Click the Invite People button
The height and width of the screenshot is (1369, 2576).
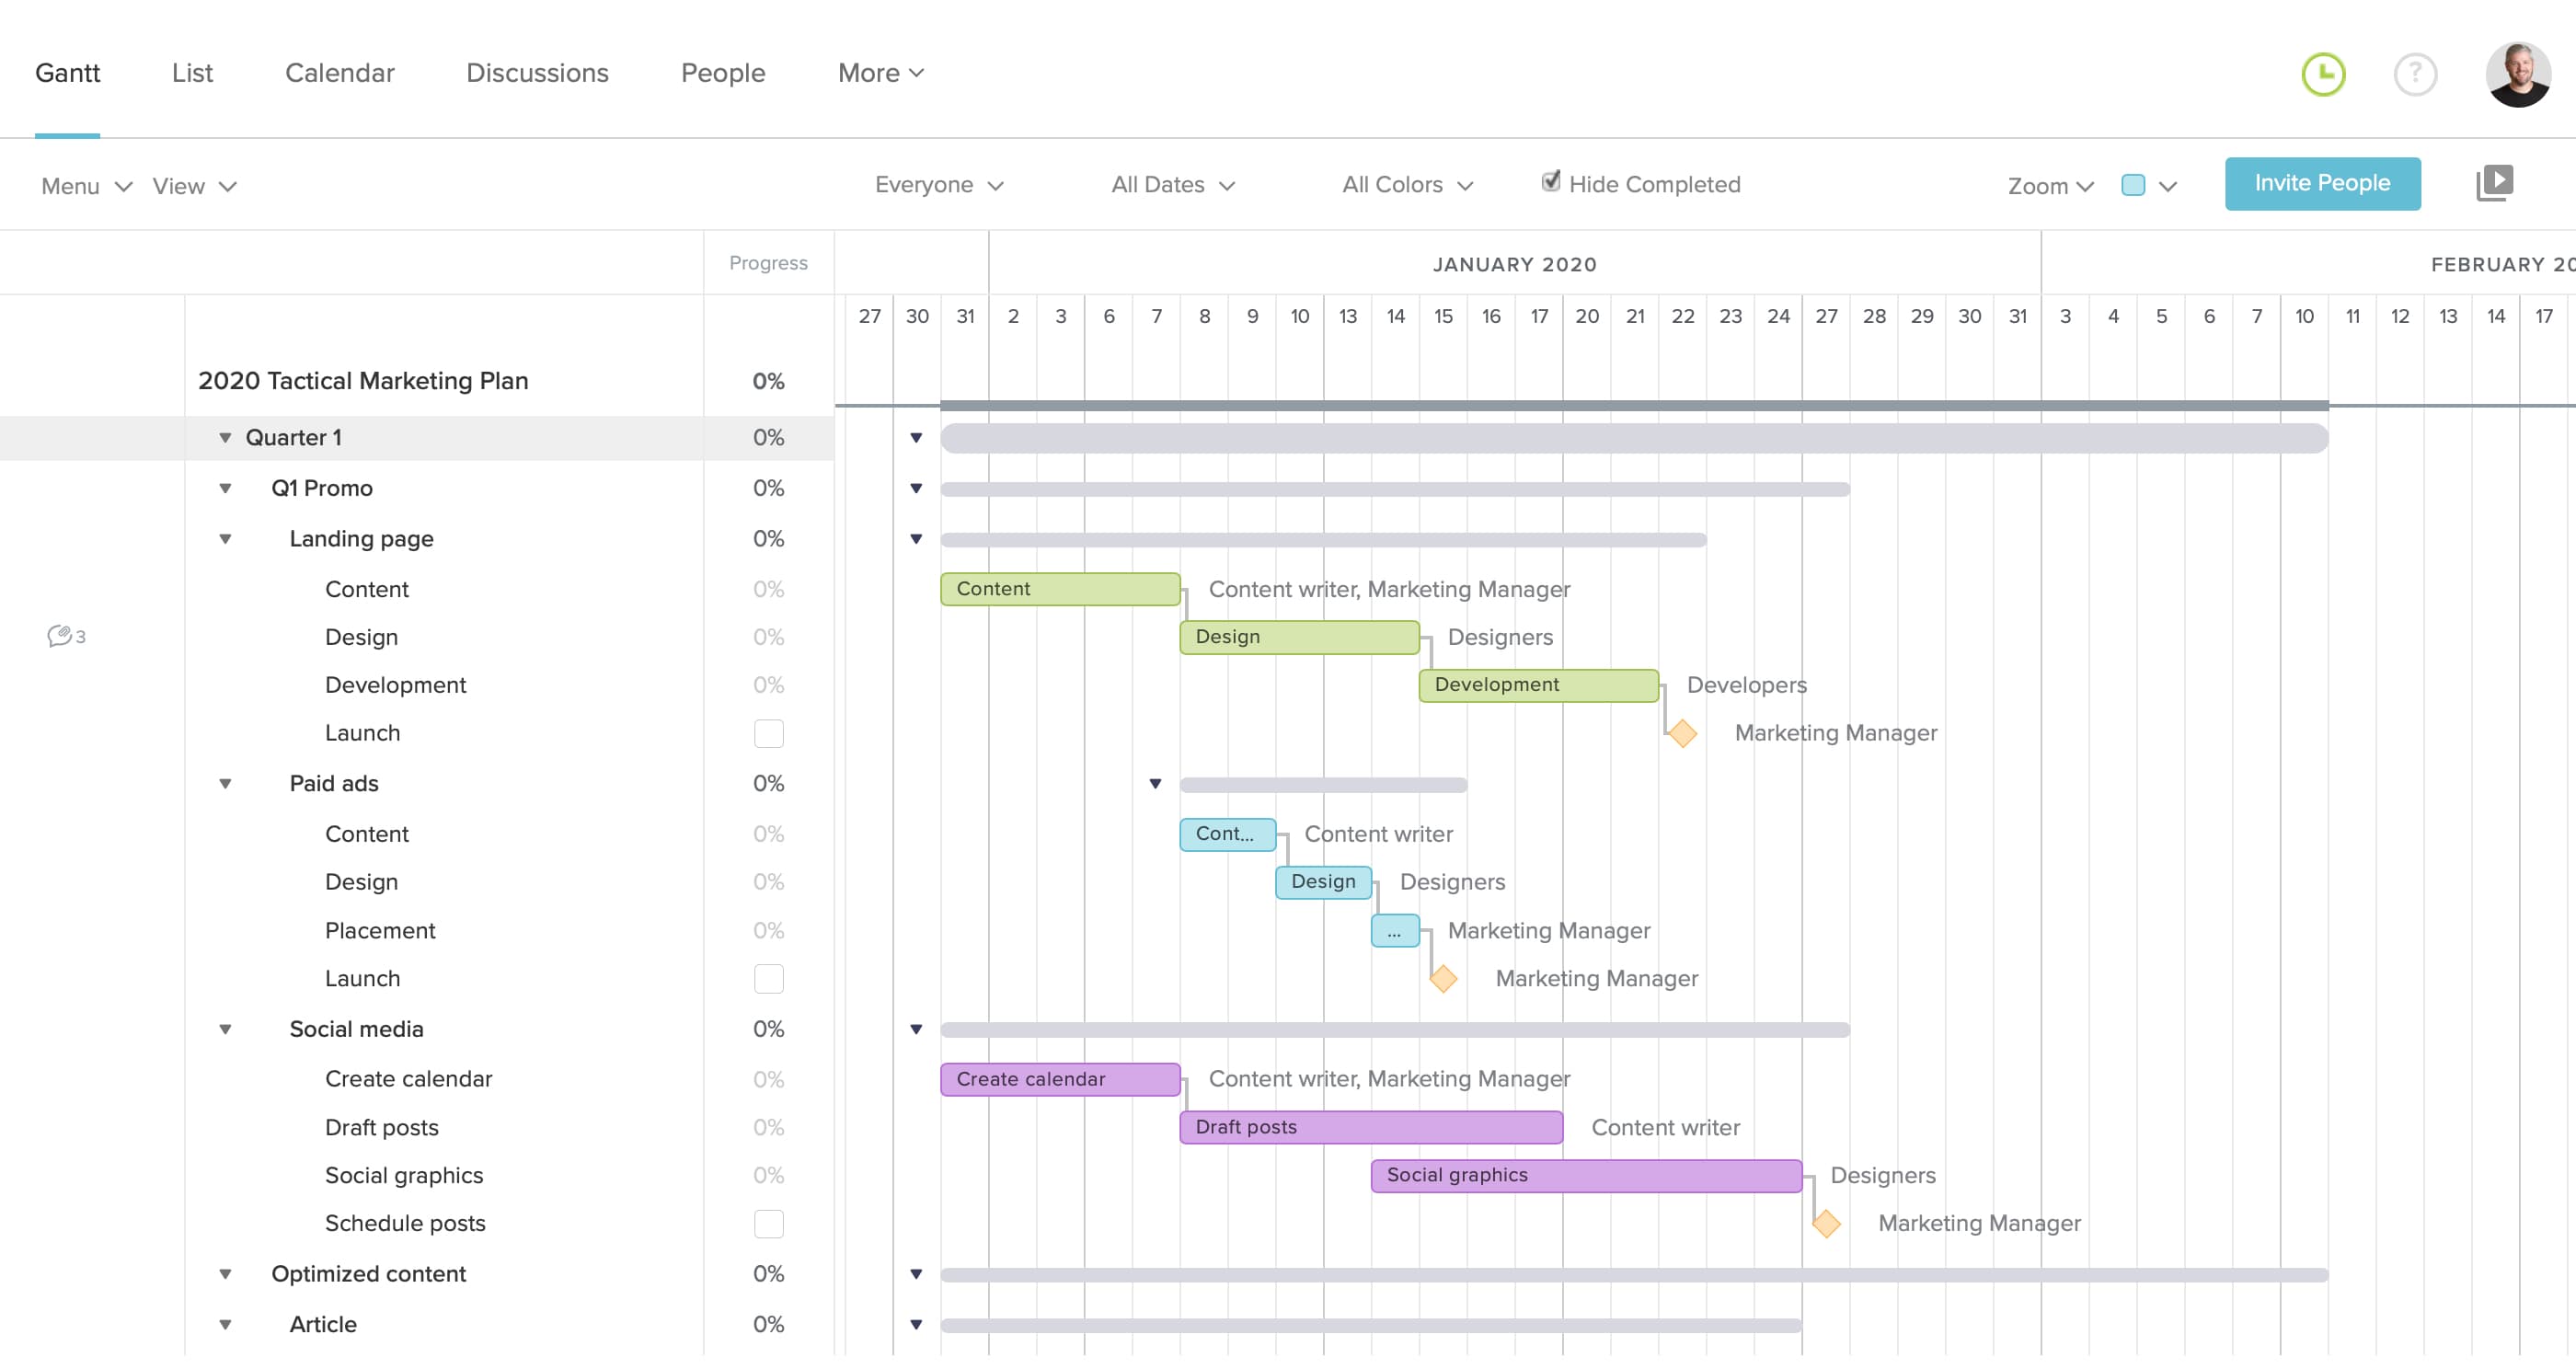click(2322, 183)
